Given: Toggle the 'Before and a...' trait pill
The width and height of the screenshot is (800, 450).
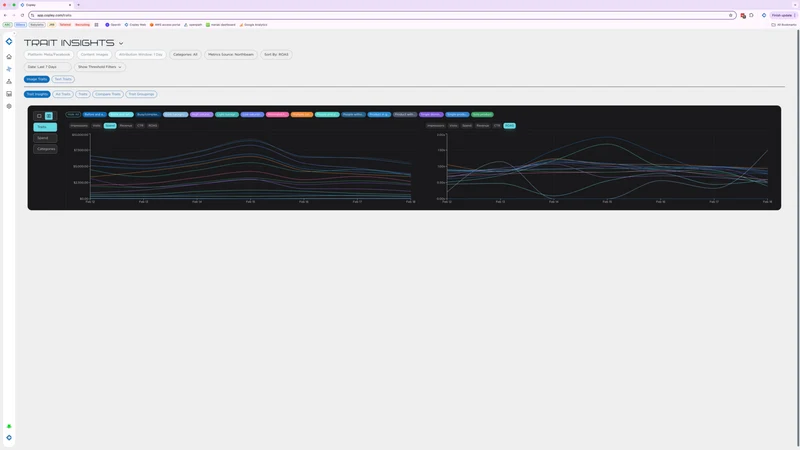Looking at the screenshot, I should point(94,115).
